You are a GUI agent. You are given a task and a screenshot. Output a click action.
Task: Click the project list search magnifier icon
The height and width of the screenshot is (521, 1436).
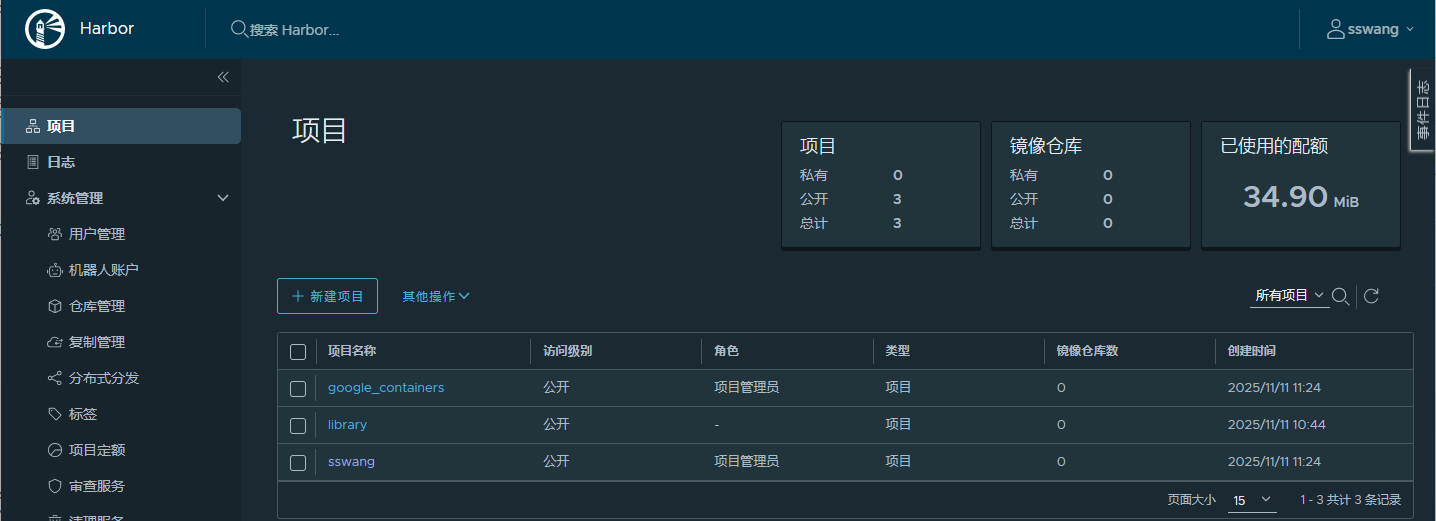[x=1341, y=296]
